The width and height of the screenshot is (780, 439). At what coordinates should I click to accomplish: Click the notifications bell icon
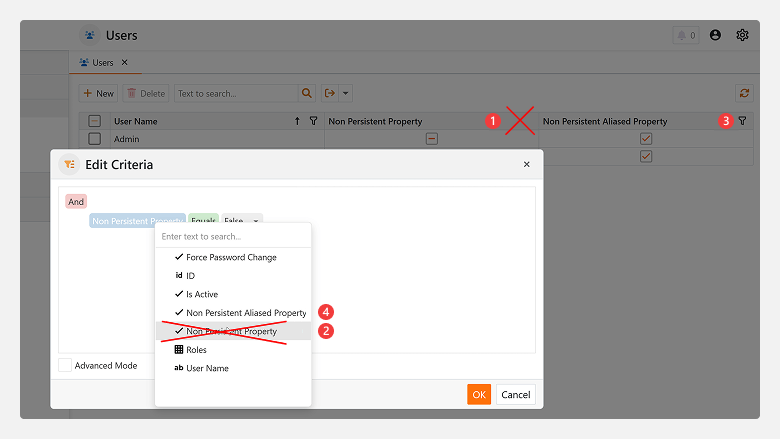tap(686, 35)
